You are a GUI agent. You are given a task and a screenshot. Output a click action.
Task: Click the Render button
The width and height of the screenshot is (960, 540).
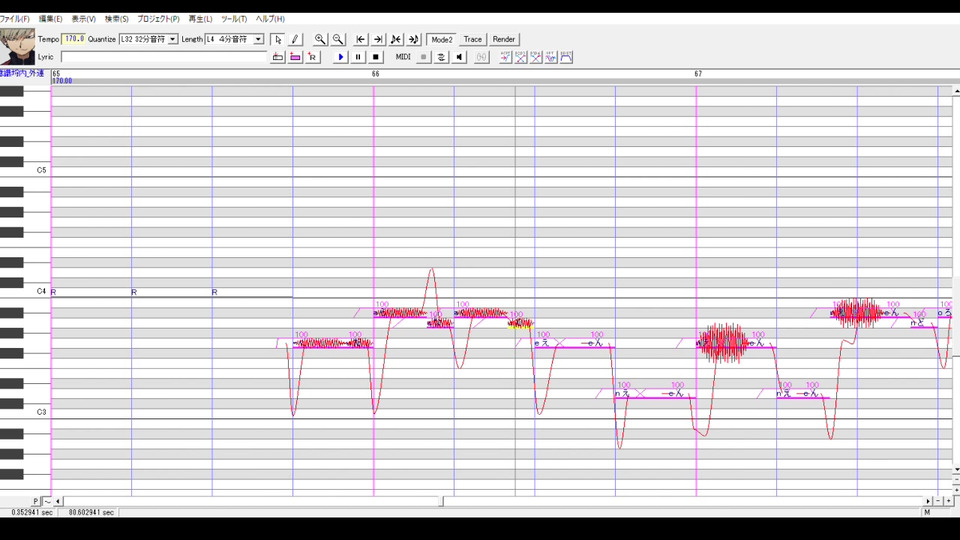coord(504,39)
